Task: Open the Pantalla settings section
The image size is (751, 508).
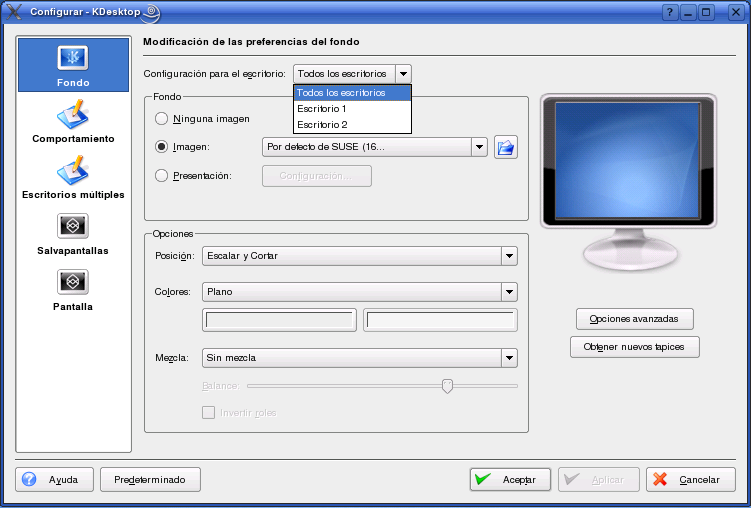Action: [x=73, y=290]
